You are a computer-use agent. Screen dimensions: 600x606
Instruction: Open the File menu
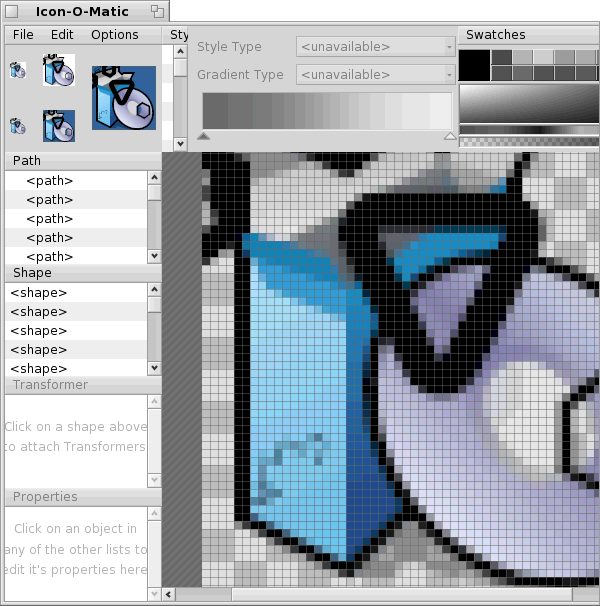(x=23, y=34)
